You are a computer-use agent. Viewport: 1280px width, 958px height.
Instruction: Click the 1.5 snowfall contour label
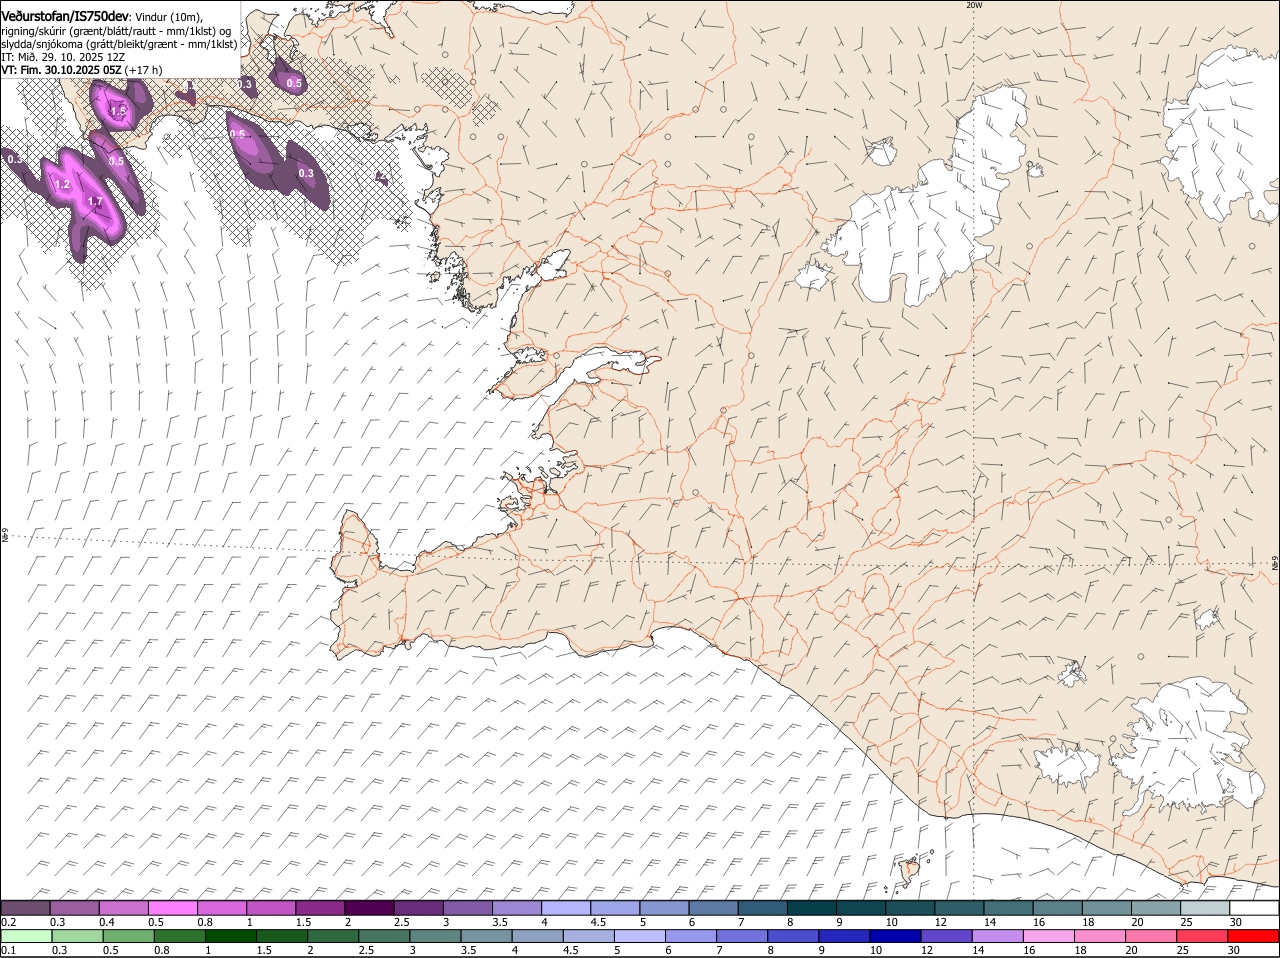(118, 111)
